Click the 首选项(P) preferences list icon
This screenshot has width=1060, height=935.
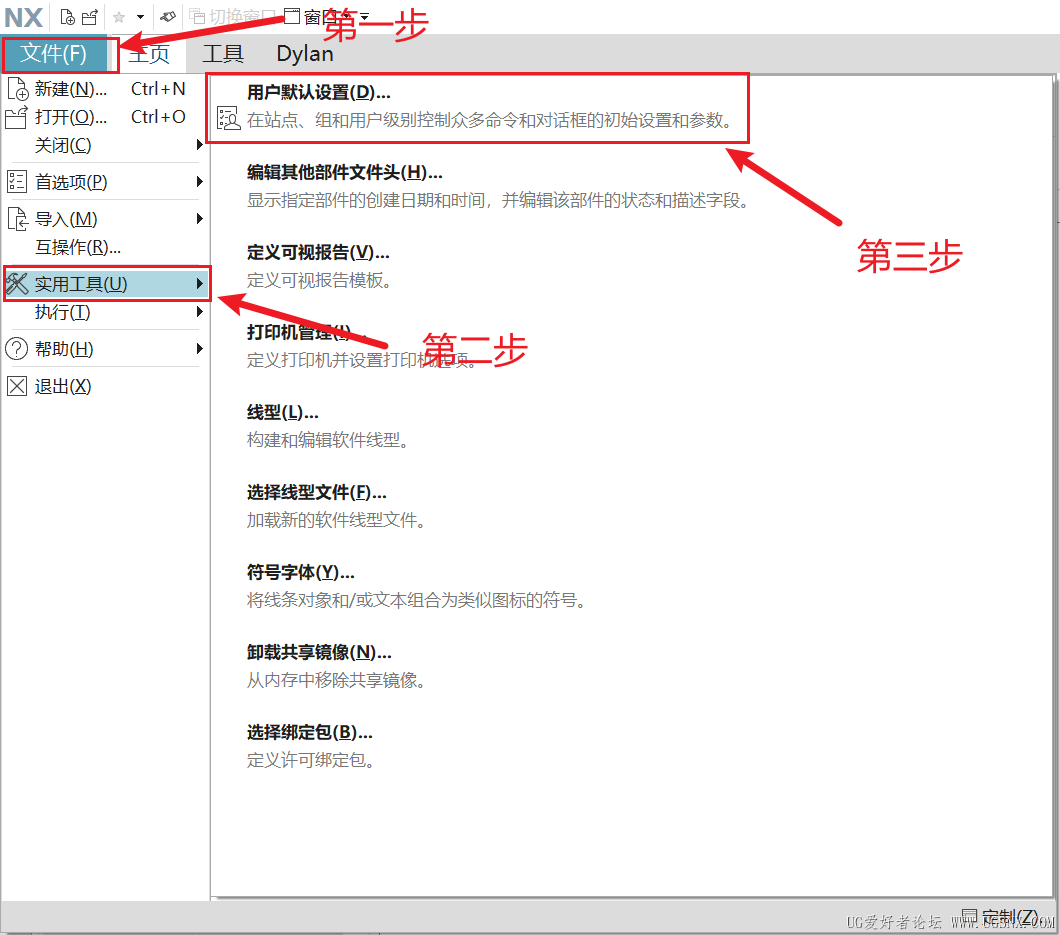(17, 182)
